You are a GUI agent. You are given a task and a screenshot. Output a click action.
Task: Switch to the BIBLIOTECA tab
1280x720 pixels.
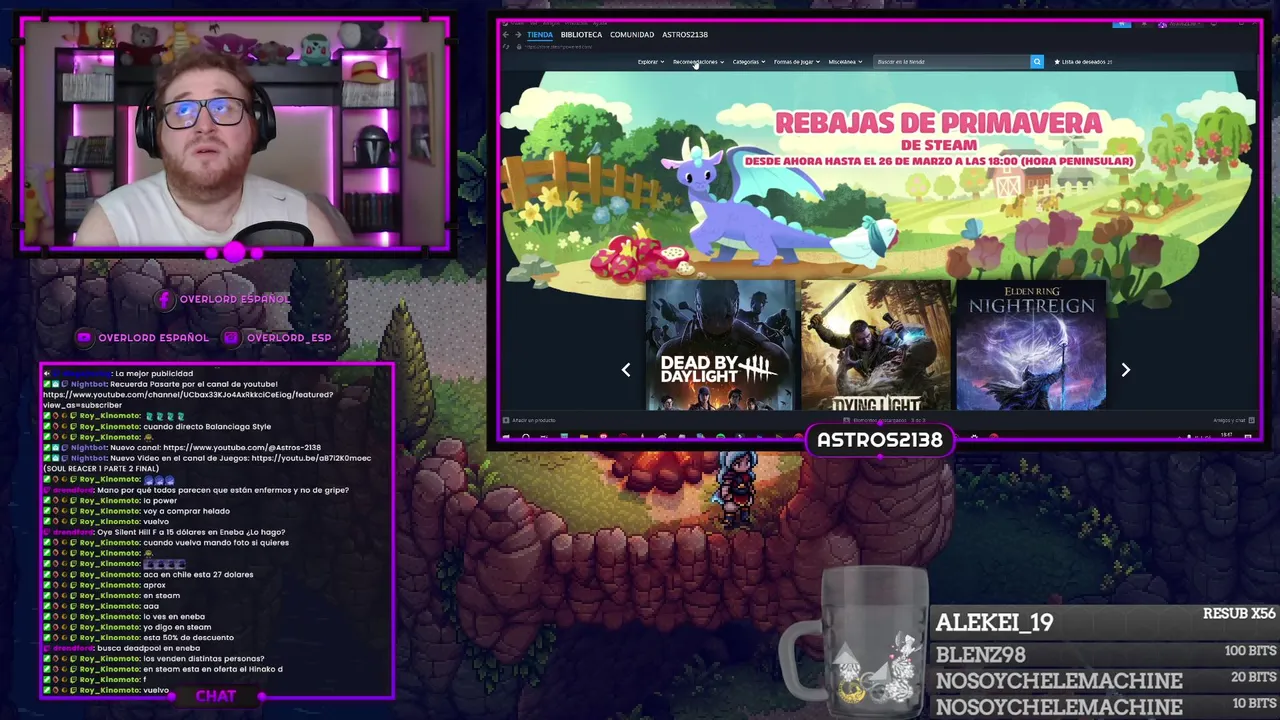[581, 34]
